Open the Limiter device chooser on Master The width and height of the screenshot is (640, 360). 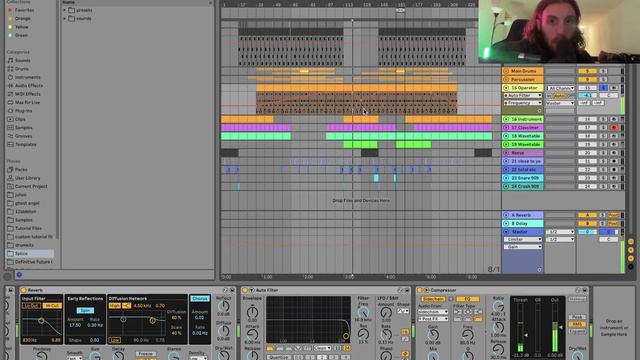pyautogui.click(x=523, y=240)
